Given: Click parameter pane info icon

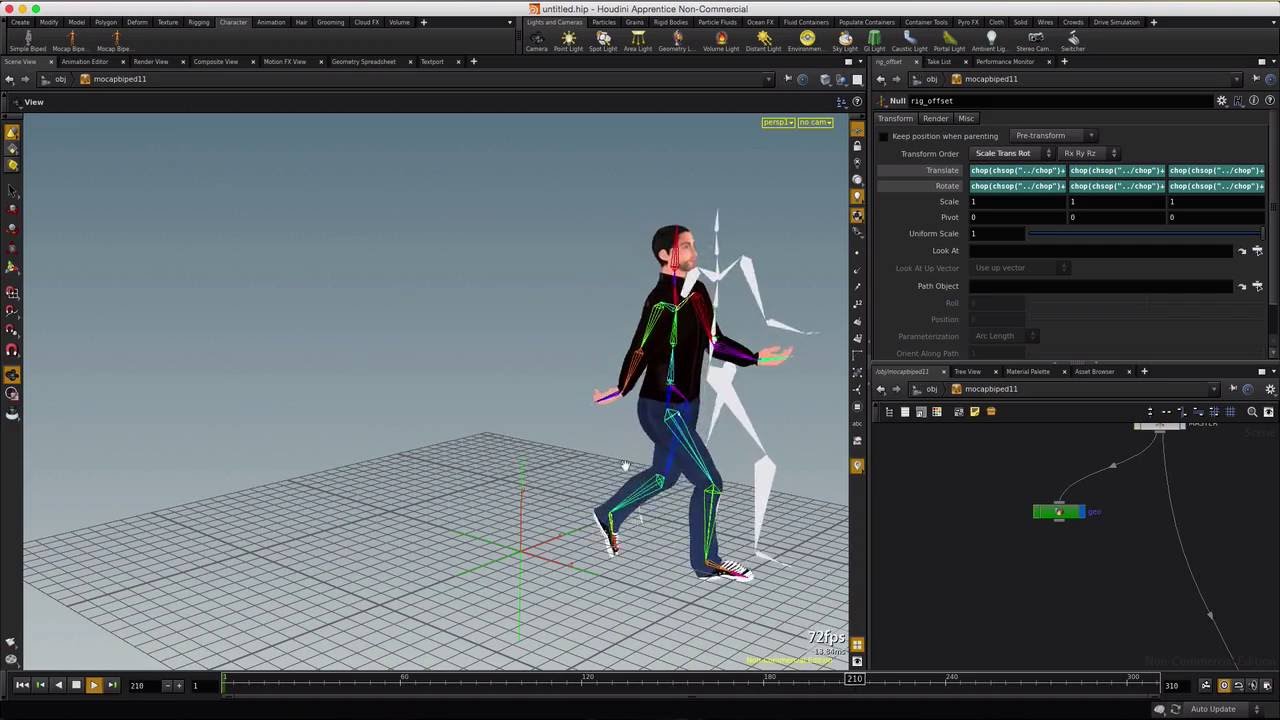Looking at the screenshot, I should pos(1254,101).
